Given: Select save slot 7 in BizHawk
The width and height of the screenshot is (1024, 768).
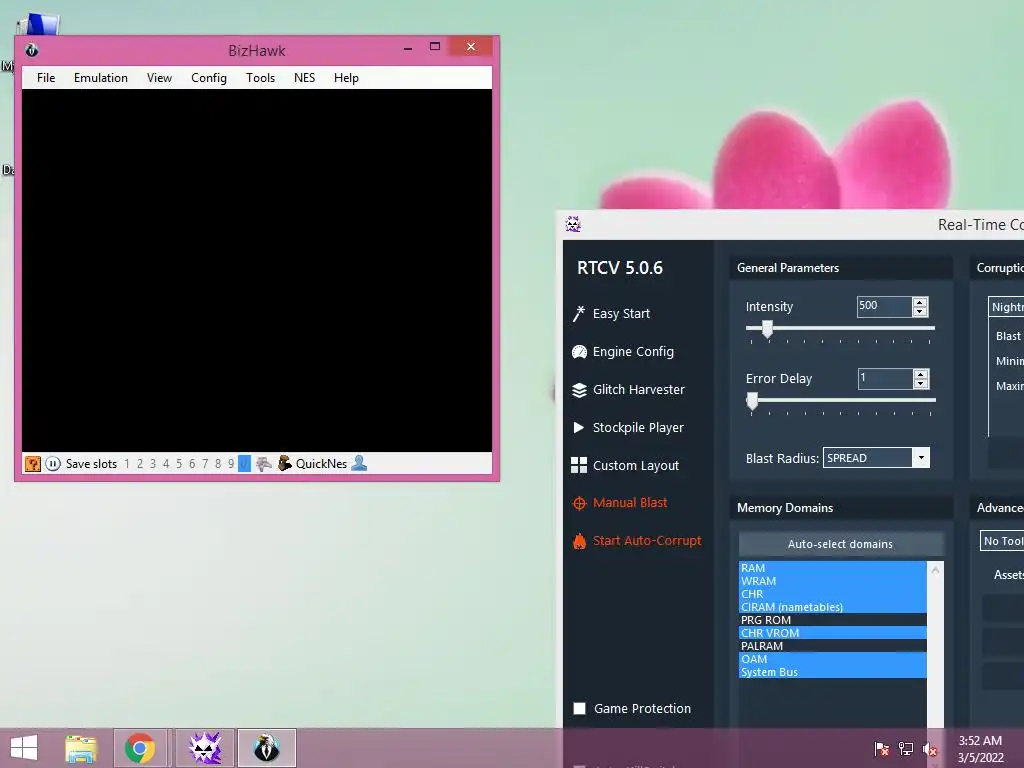Looking at the screenshot, I should click(x=205, y=464).
